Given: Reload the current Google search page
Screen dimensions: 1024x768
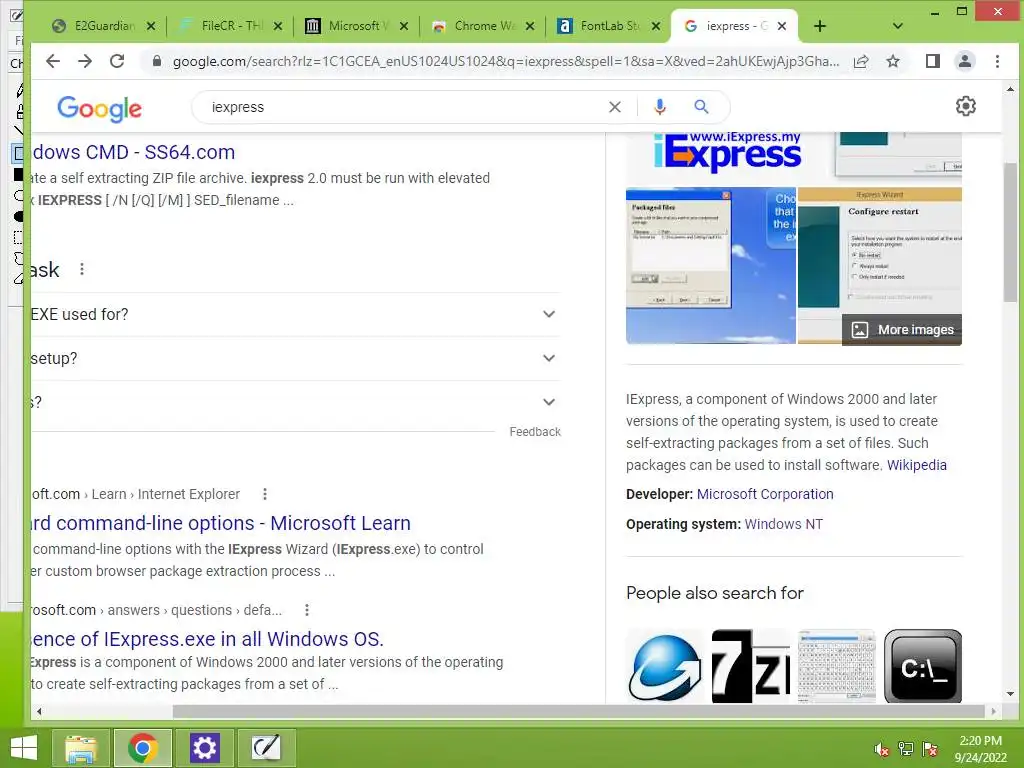Looking at the screenshot, I should (x=117, y=61).
